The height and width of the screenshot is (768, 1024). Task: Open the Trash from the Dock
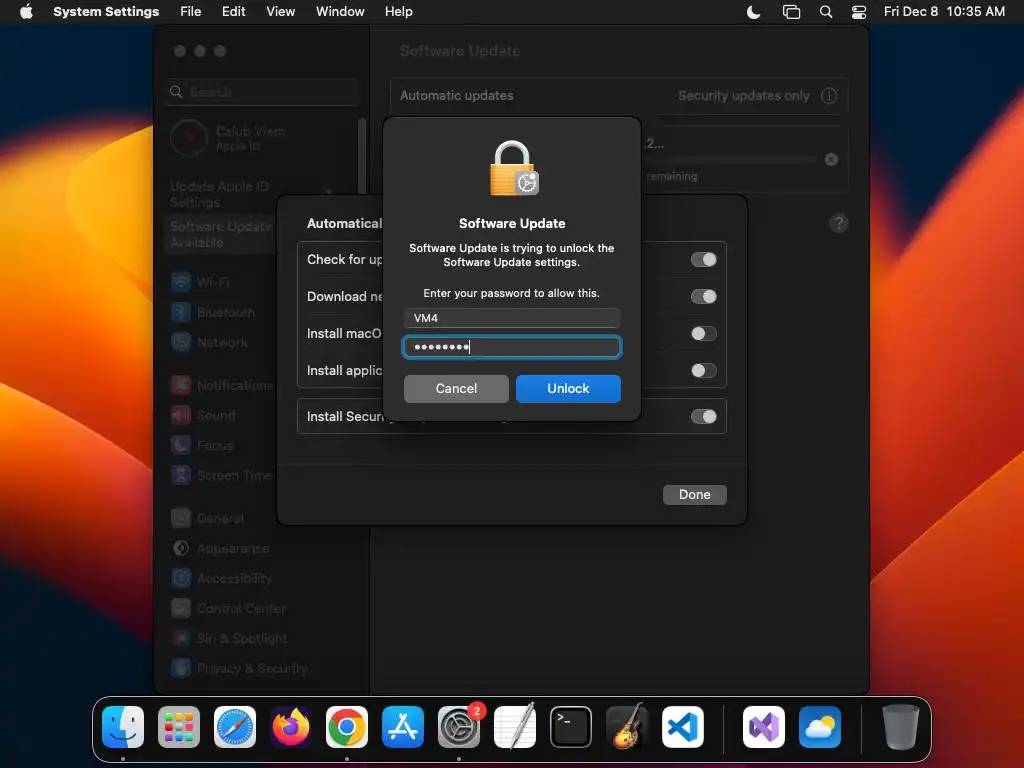tap(901, 727)
